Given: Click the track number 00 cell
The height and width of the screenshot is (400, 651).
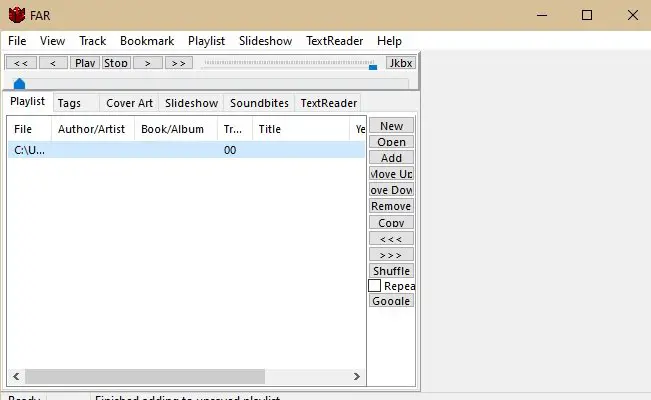Looking at the screenshot, I should click(x=230, y=150).
